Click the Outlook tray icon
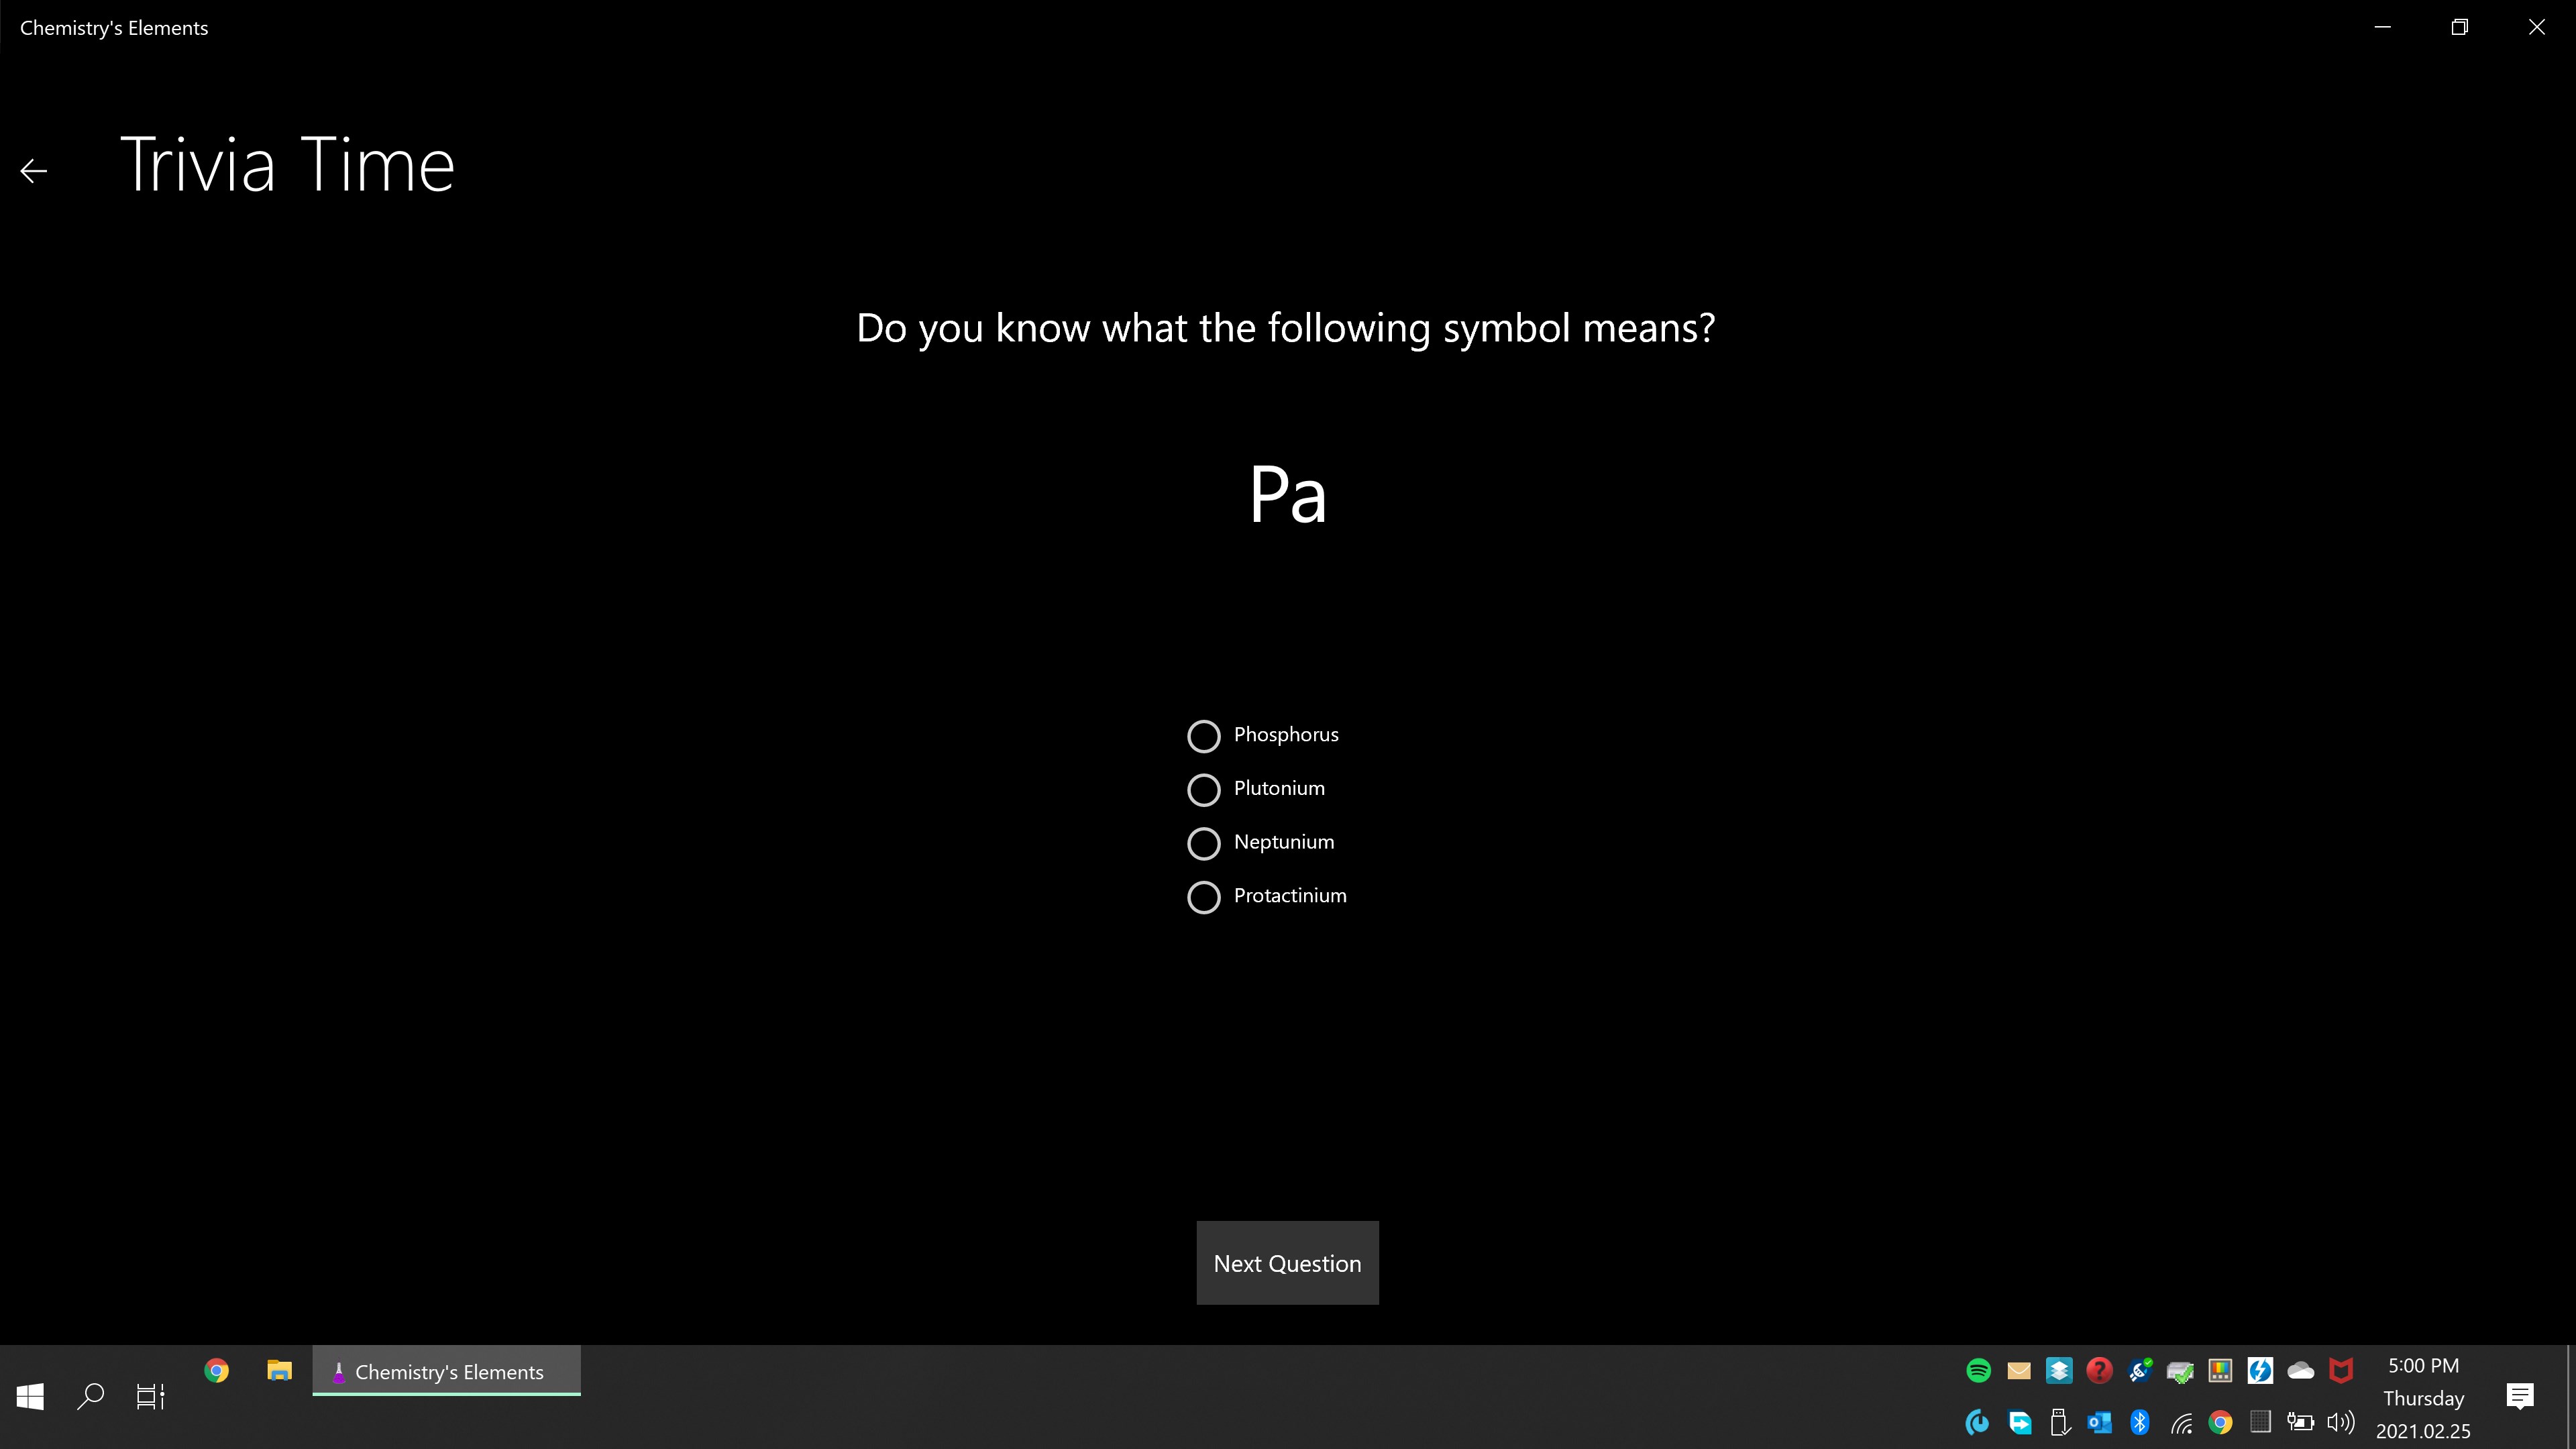The image size is (2576, 1449). (x=2099, y=1422)
